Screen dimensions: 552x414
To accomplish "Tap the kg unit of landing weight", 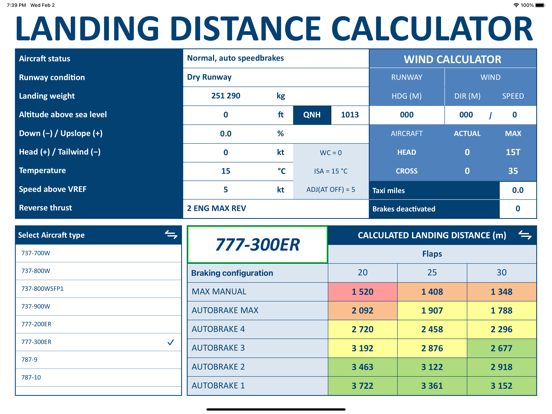I will pyautogui.click(x=281, y=96).
